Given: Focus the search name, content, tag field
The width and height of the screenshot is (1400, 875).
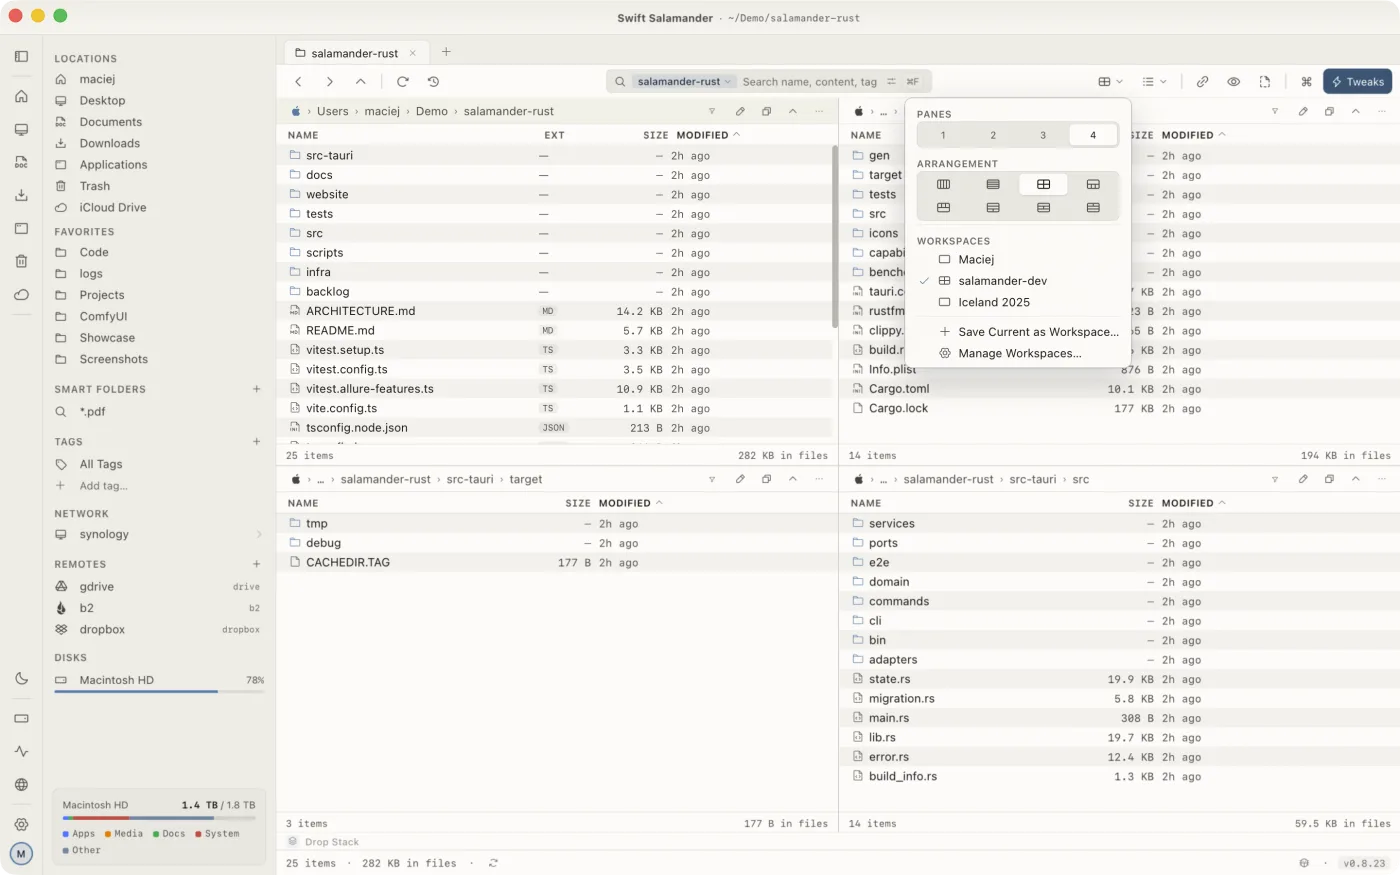Looking at the screenshot, I should click(809, 82).
